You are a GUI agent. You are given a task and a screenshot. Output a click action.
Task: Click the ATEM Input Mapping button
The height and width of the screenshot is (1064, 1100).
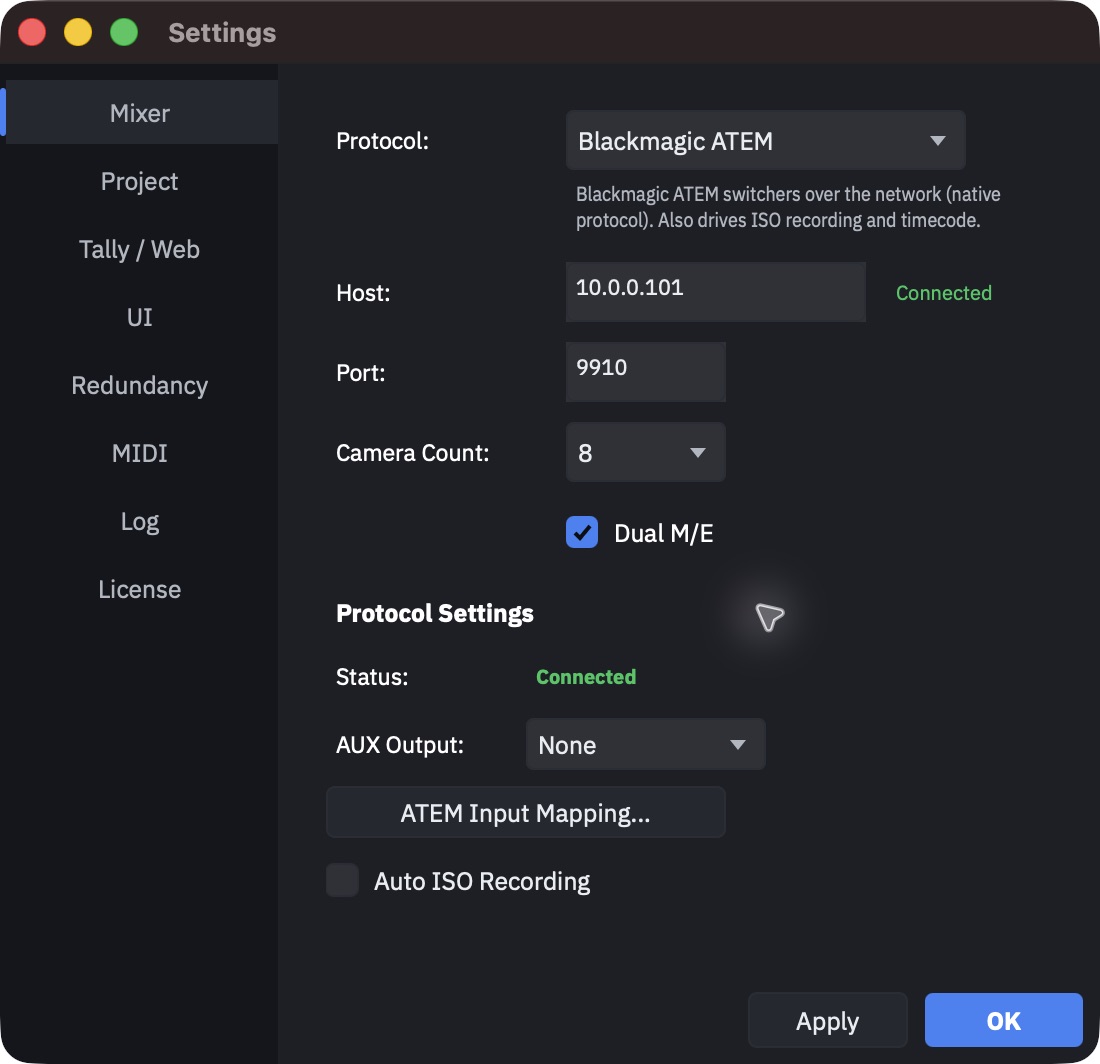click(x=525, y=812)
